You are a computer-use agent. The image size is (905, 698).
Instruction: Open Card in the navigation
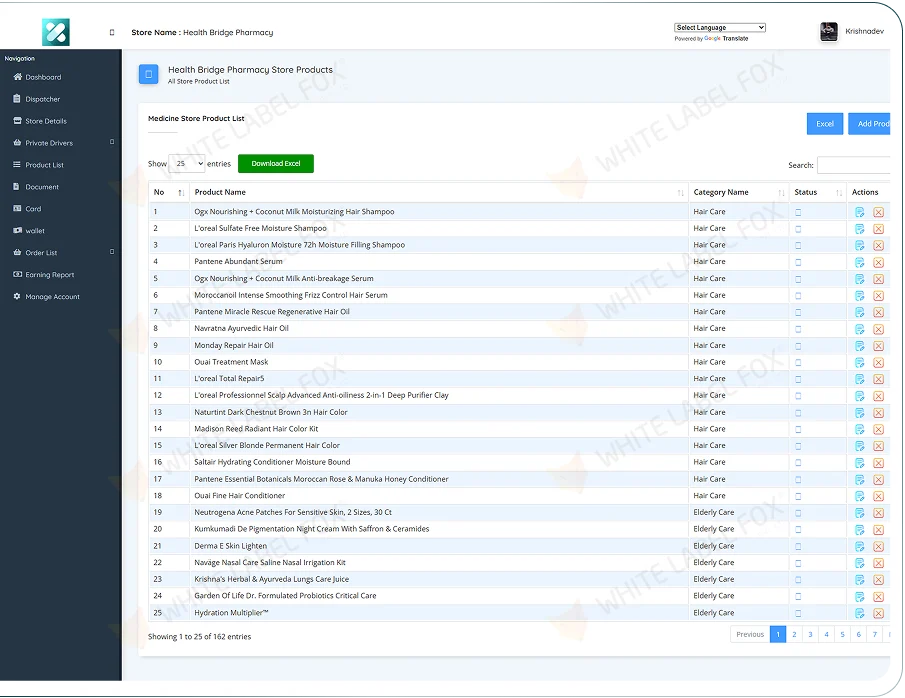pos(27,208)
